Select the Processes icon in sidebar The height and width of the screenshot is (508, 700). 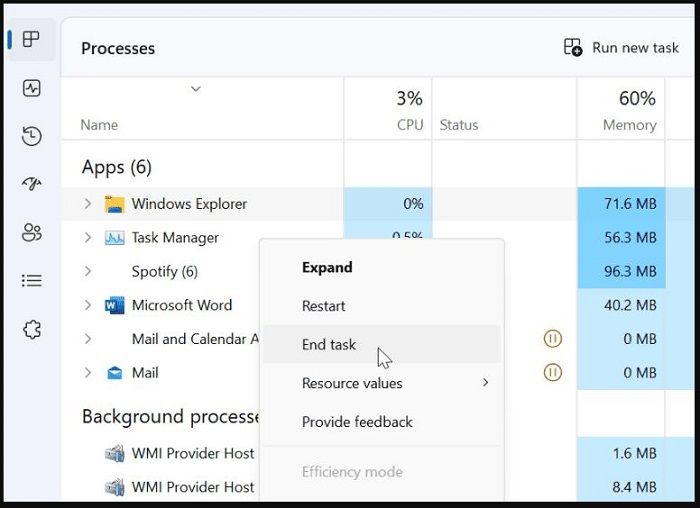(x=31, y=40)
